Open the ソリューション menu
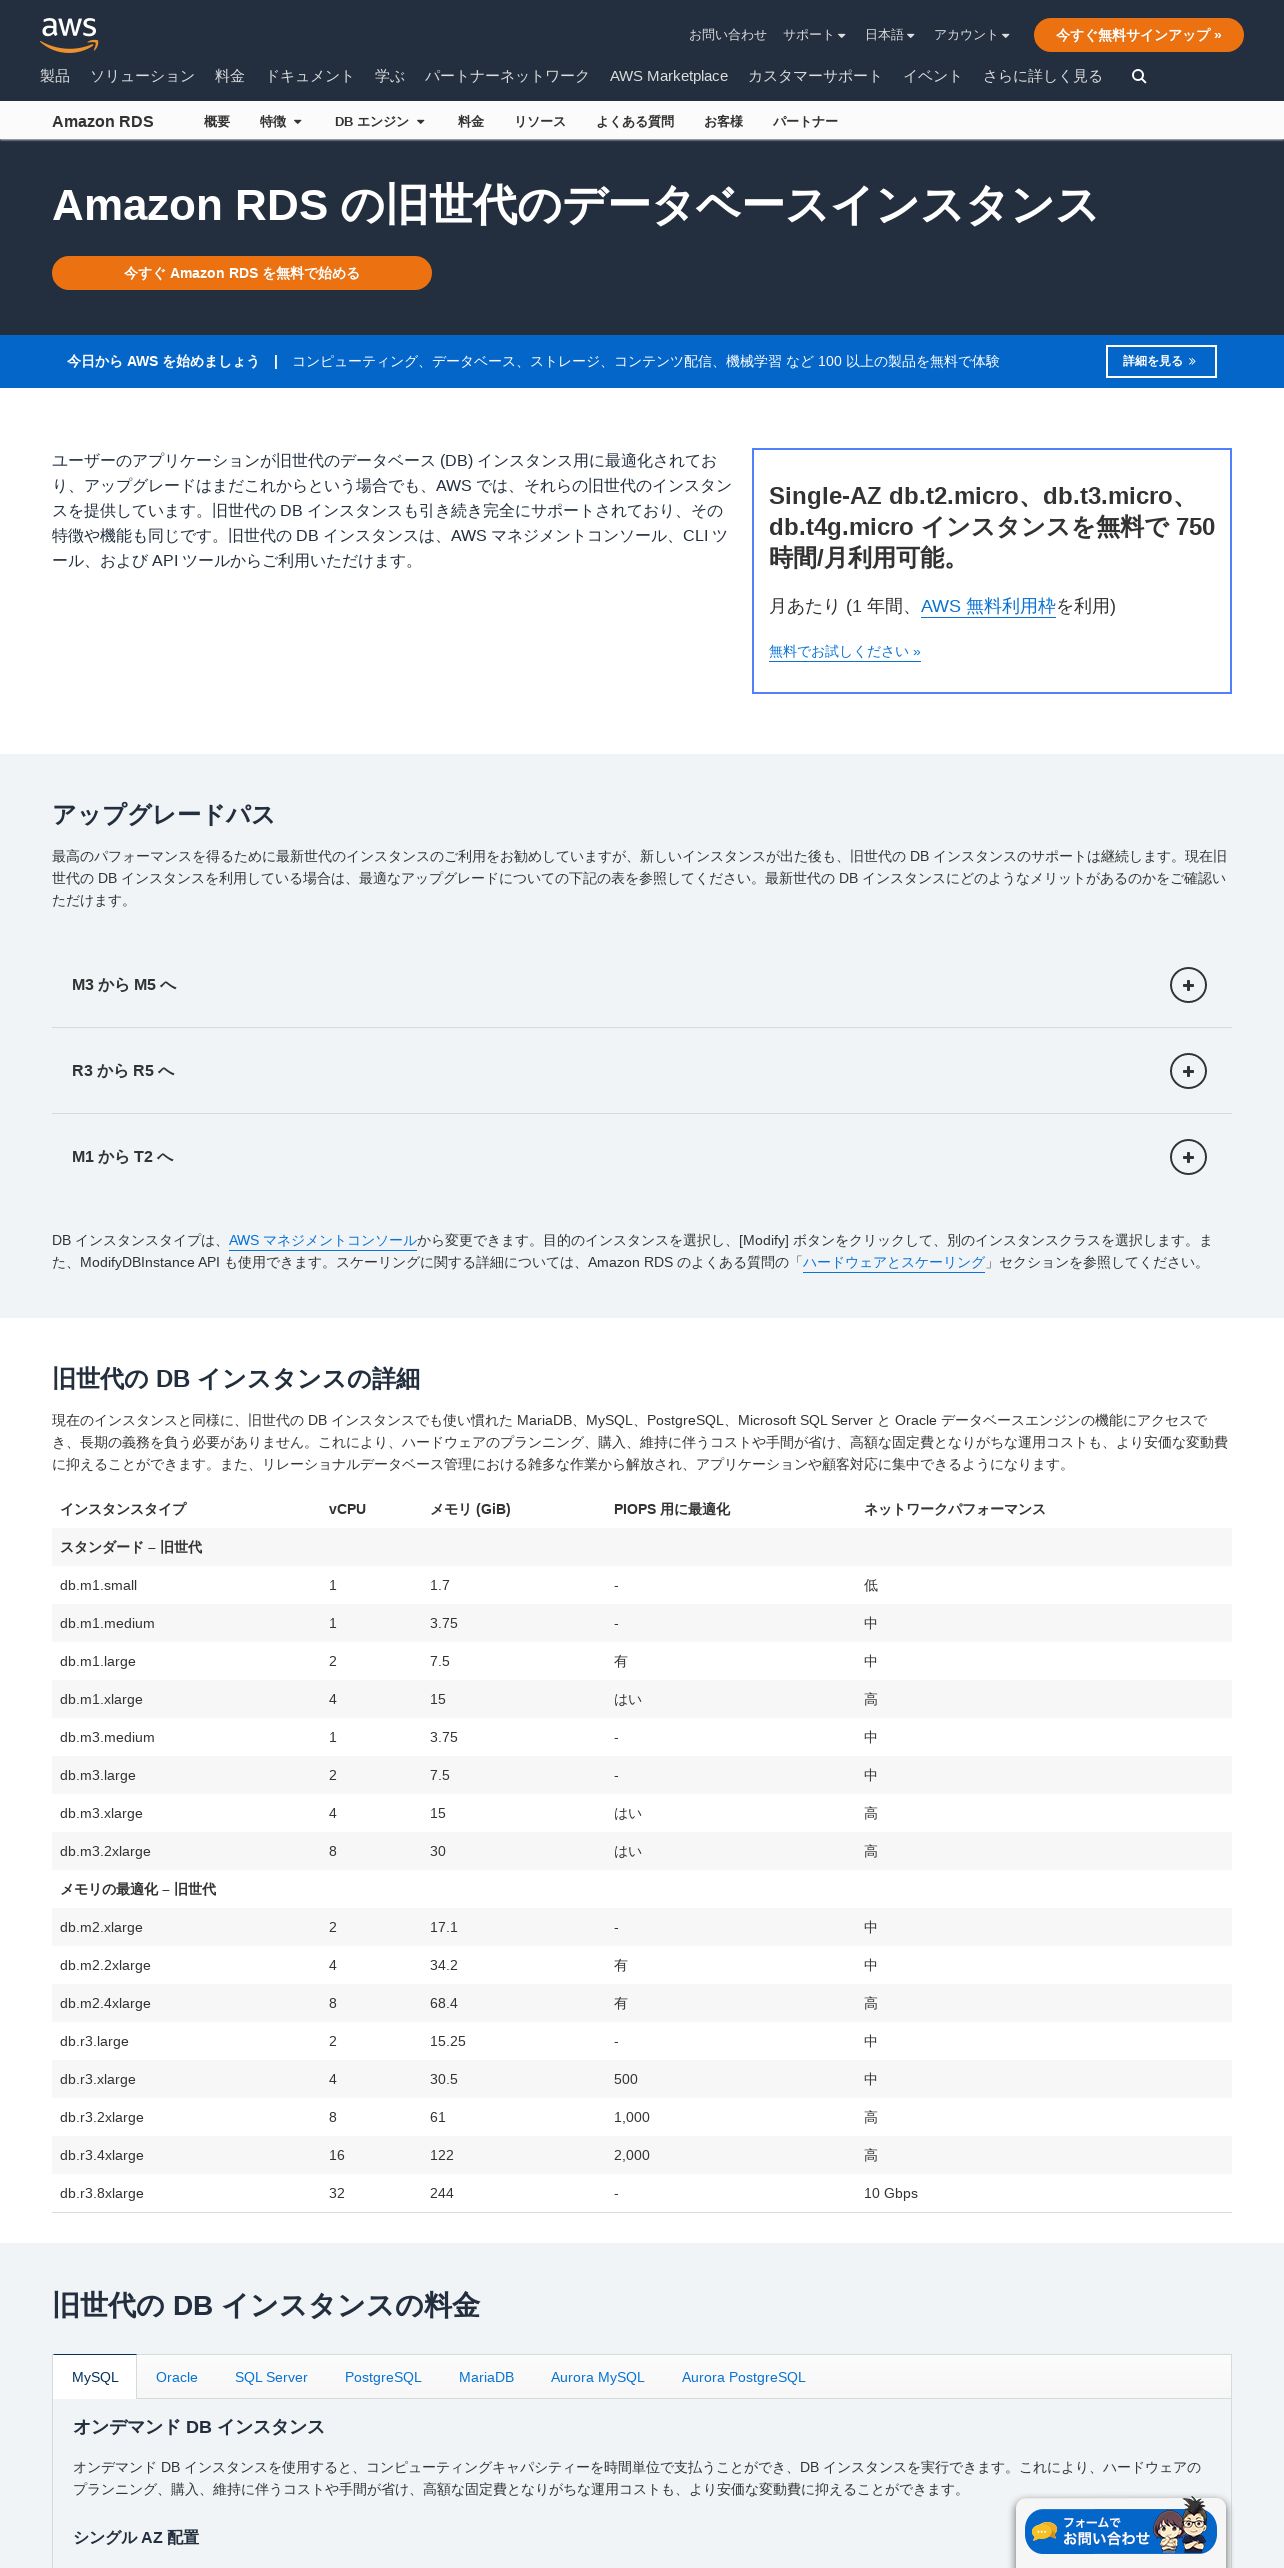1284x2568 pixels. 142,76
